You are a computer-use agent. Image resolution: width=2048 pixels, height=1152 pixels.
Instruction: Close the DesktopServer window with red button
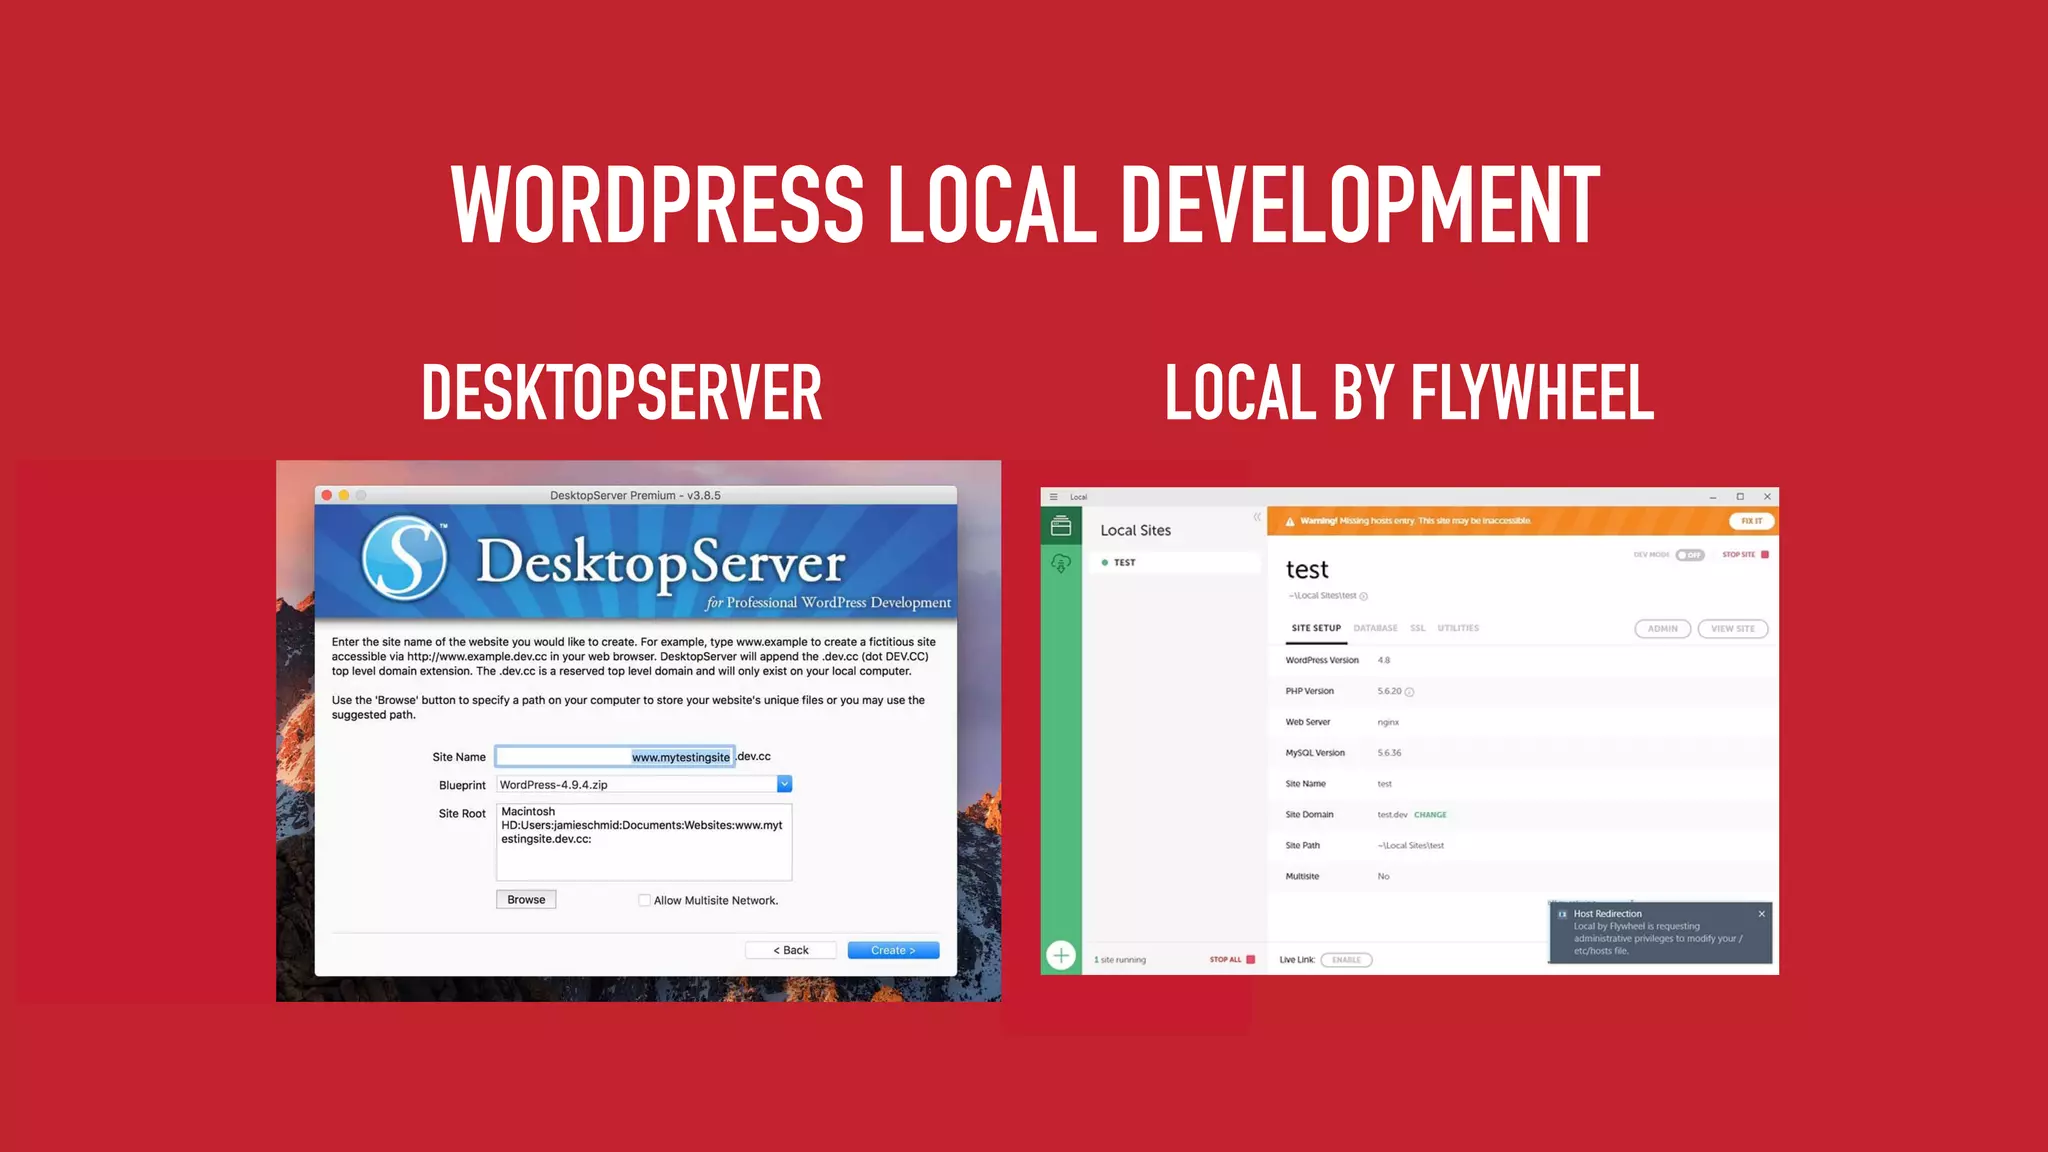[x=327, y=495]
